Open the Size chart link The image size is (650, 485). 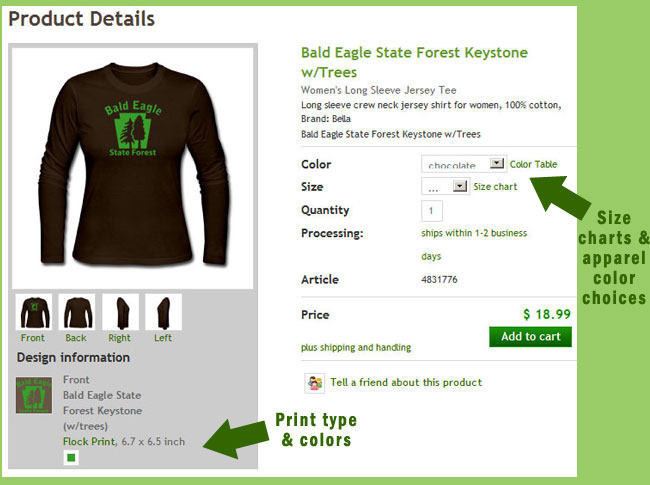tap(495, 187)
